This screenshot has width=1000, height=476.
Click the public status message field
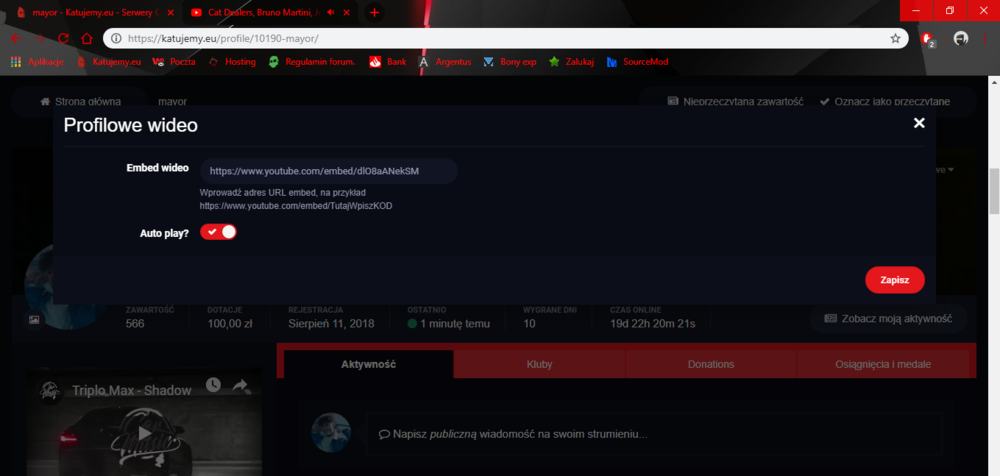click(x=656, y=434)
